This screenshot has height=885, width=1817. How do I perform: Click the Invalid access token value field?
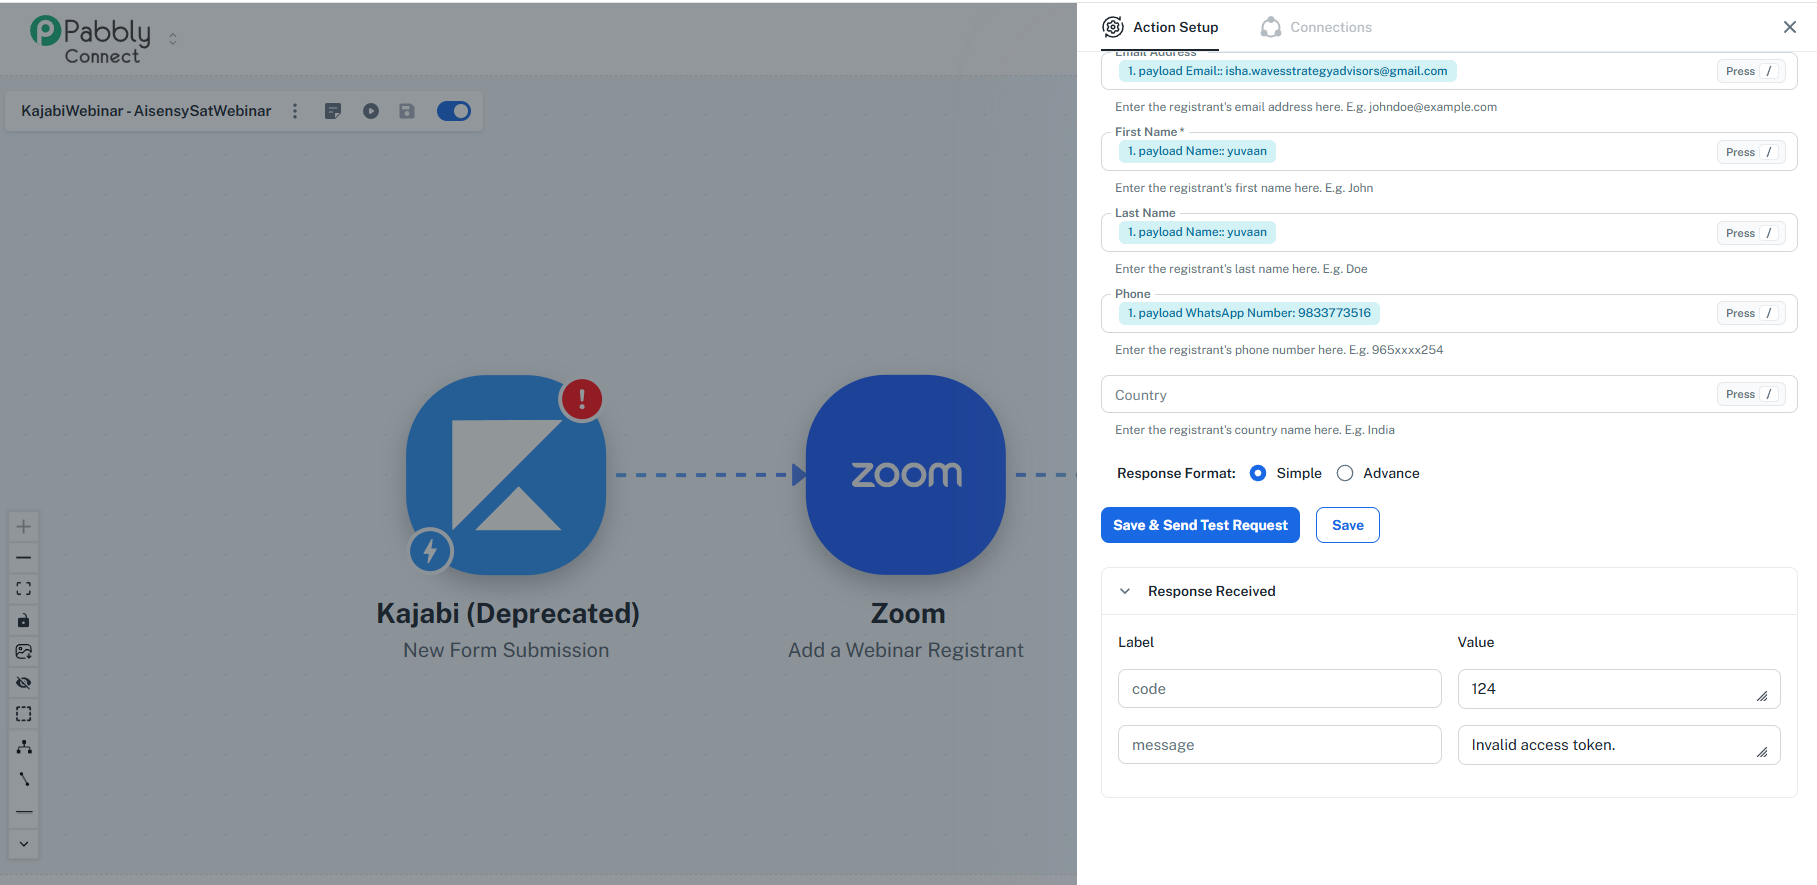point(1619,745)
